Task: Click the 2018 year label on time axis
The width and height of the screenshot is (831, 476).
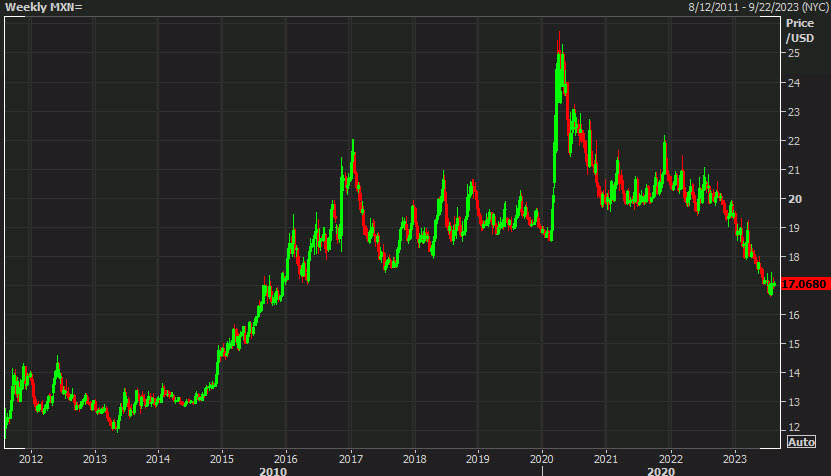Action: pyautogui.click(x=414, y=459)
